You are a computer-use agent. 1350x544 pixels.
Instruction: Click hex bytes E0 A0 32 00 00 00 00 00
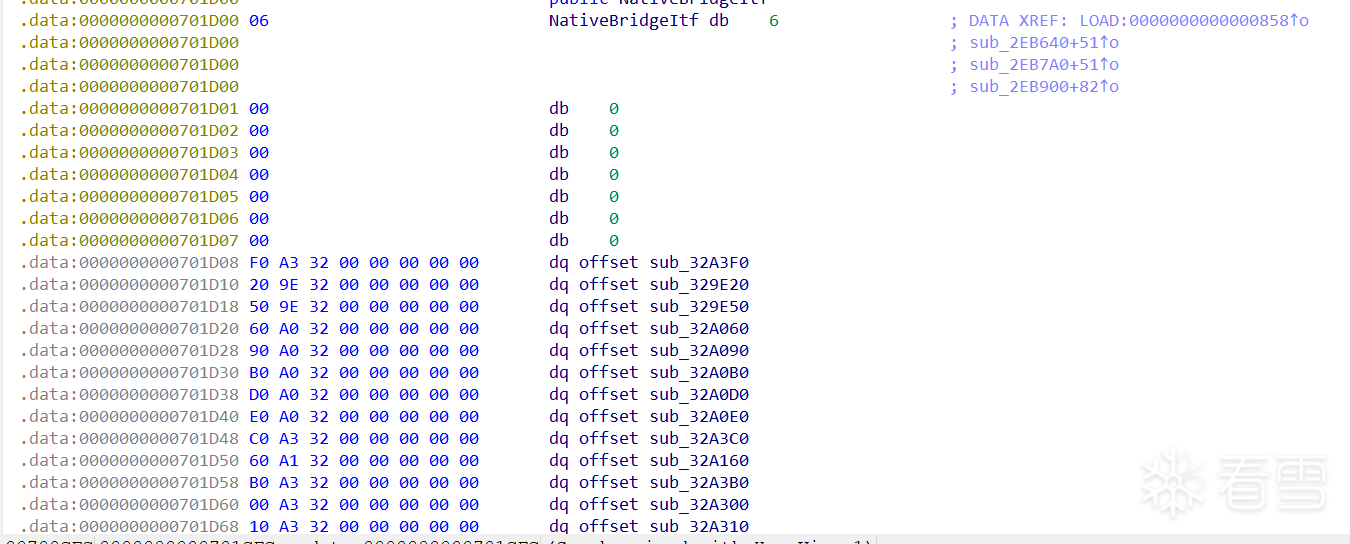click(364, 416)
